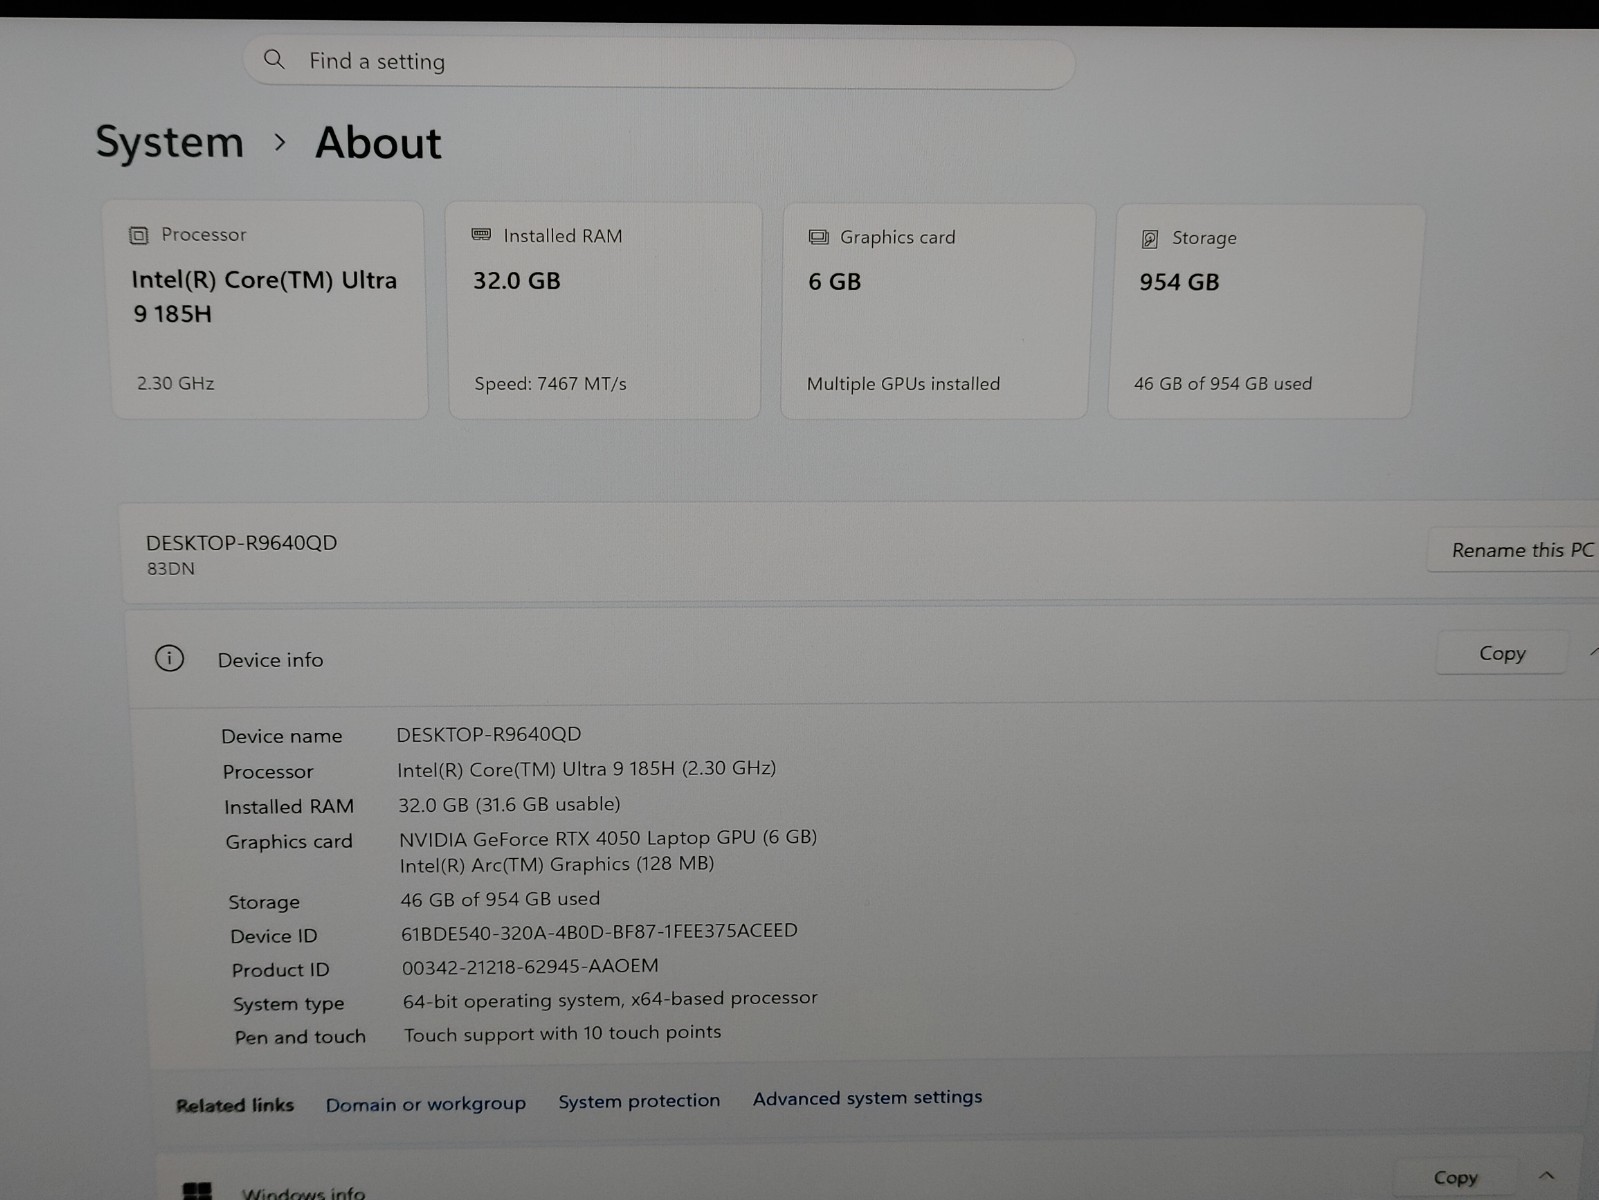Select the Product ID value 00342-21218-62945-AAOEM

tap(530, 967)
